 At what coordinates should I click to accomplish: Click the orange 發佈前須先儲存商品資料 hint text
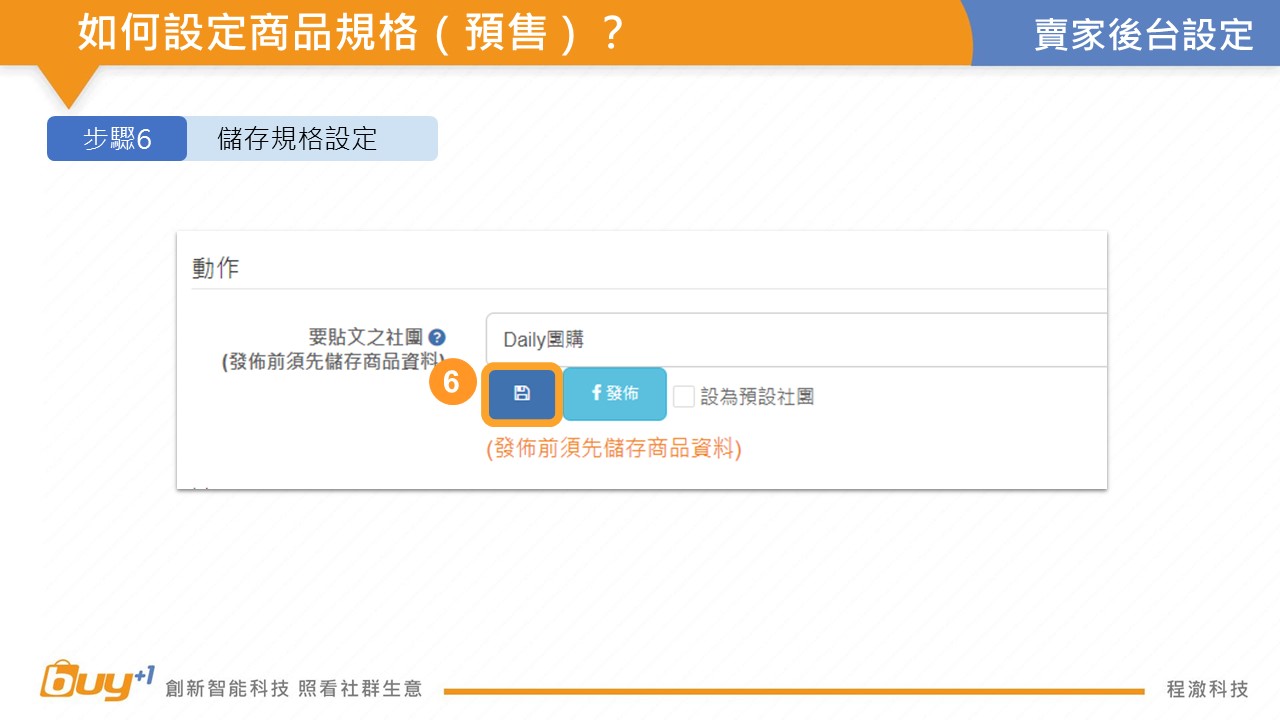[x=614, y=449]
